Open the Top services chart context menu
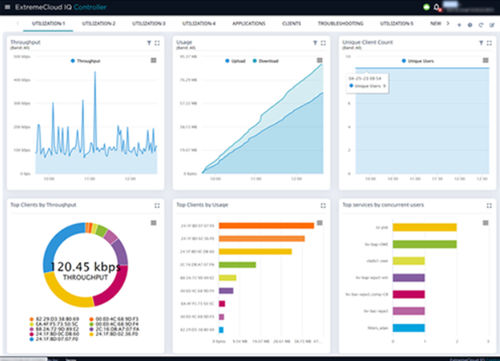The width and height of the screenshot is (500, 361). tap(485, 222)
